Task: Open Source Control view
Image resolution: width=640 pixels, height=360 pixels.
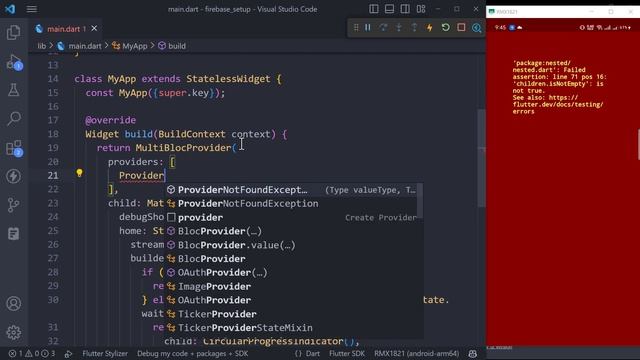Action: pos(13,205)
